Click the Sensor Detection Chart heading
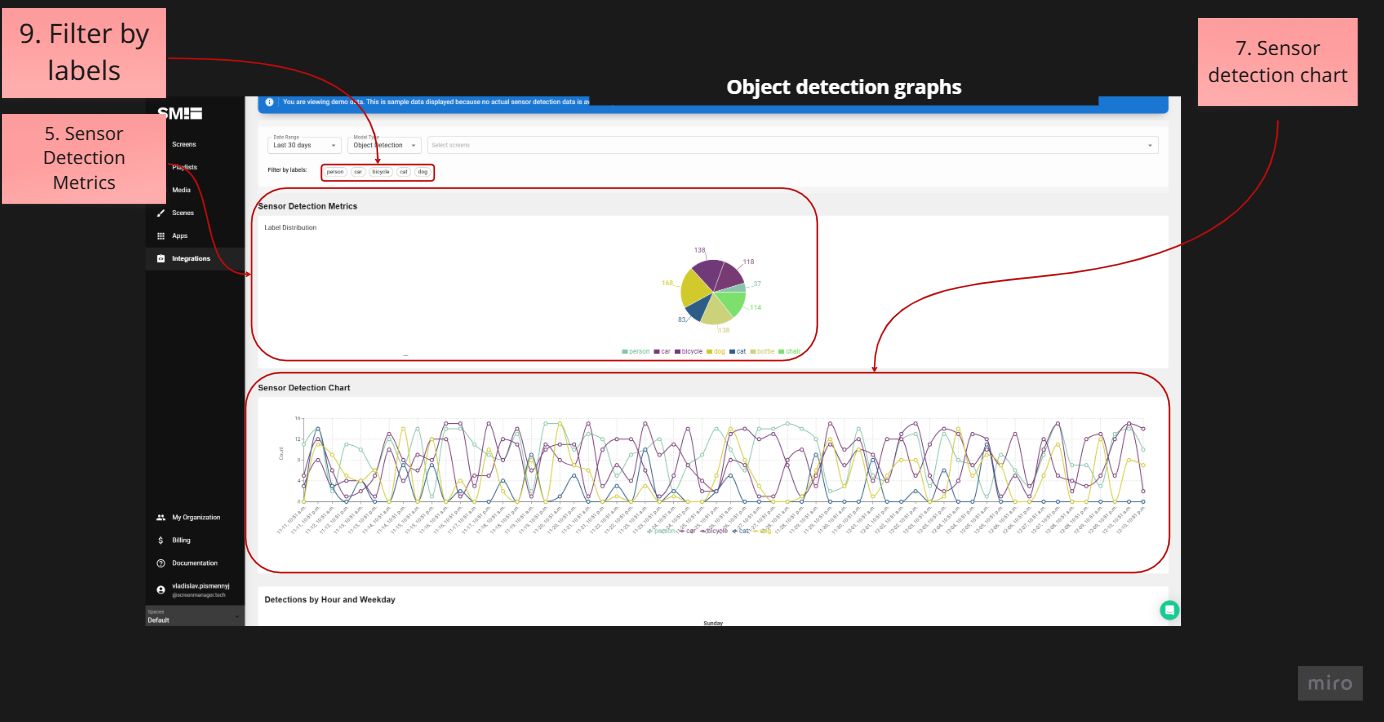Viewport: 1384px width, 722px height. tap(304, 387)
